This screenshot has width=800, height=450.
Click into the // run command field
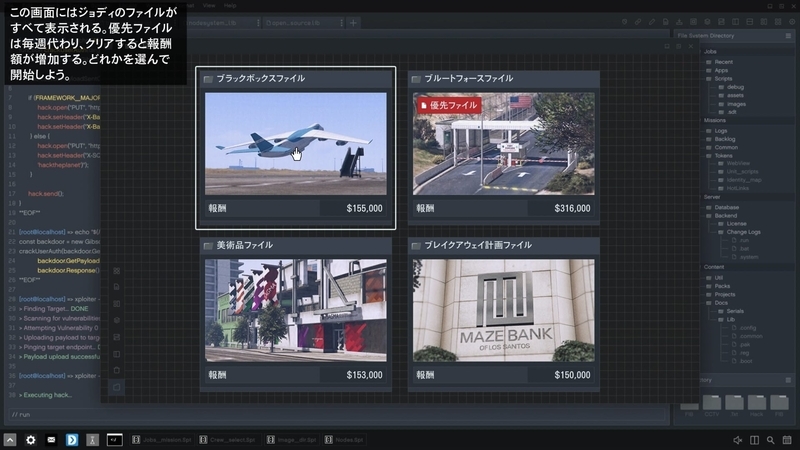pos(337,415)
